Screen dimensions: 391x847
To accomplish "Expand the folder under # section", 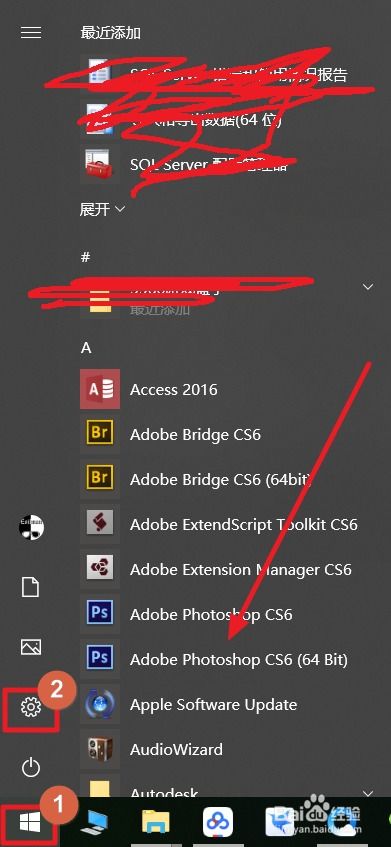I will (x=368, y=287).
